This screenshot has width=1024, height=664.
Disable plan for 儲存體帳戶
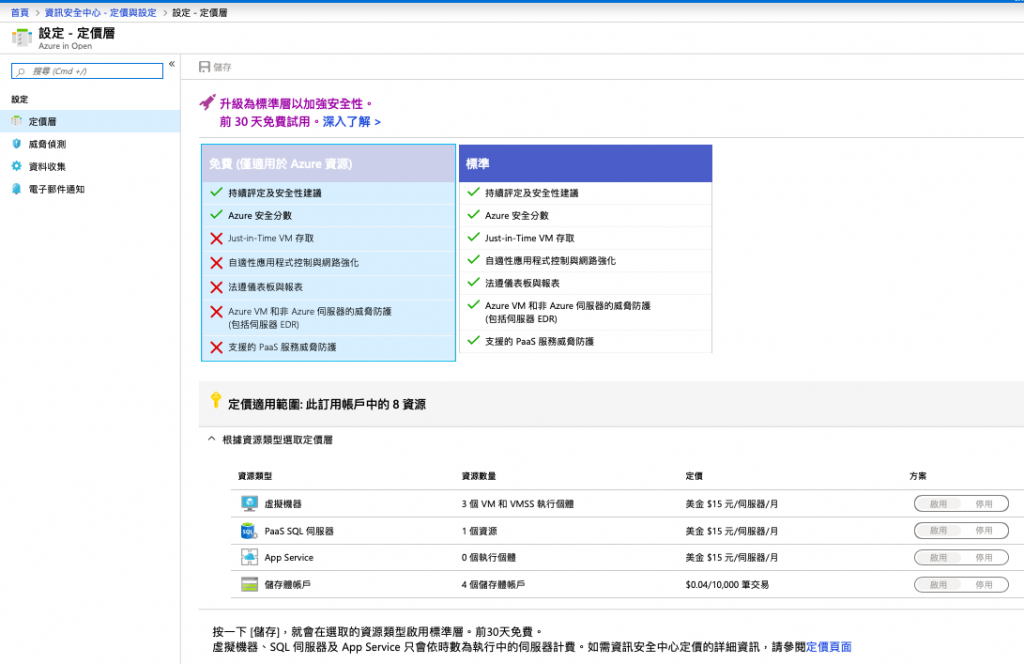[x=984, y=585]
